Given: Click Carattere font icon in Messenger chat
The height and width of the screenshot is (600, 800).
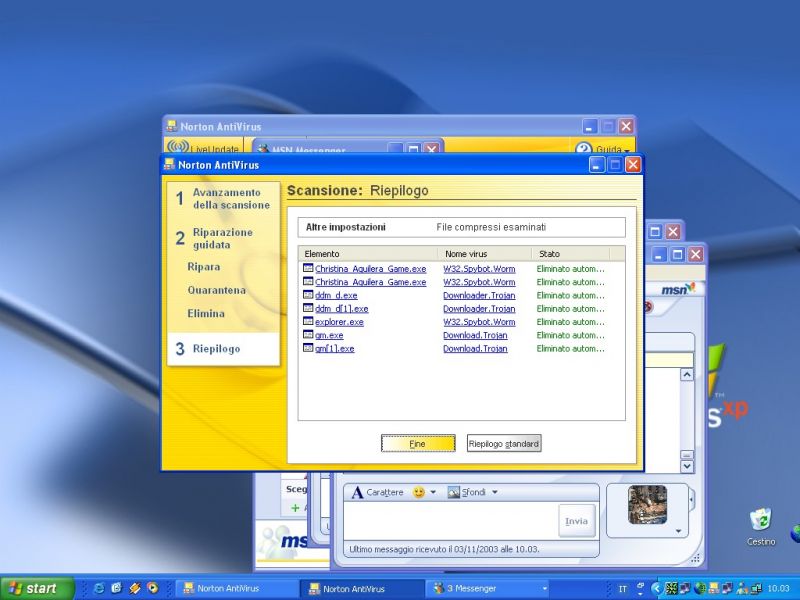Looking at the screenshot, I should coord(357,492).
